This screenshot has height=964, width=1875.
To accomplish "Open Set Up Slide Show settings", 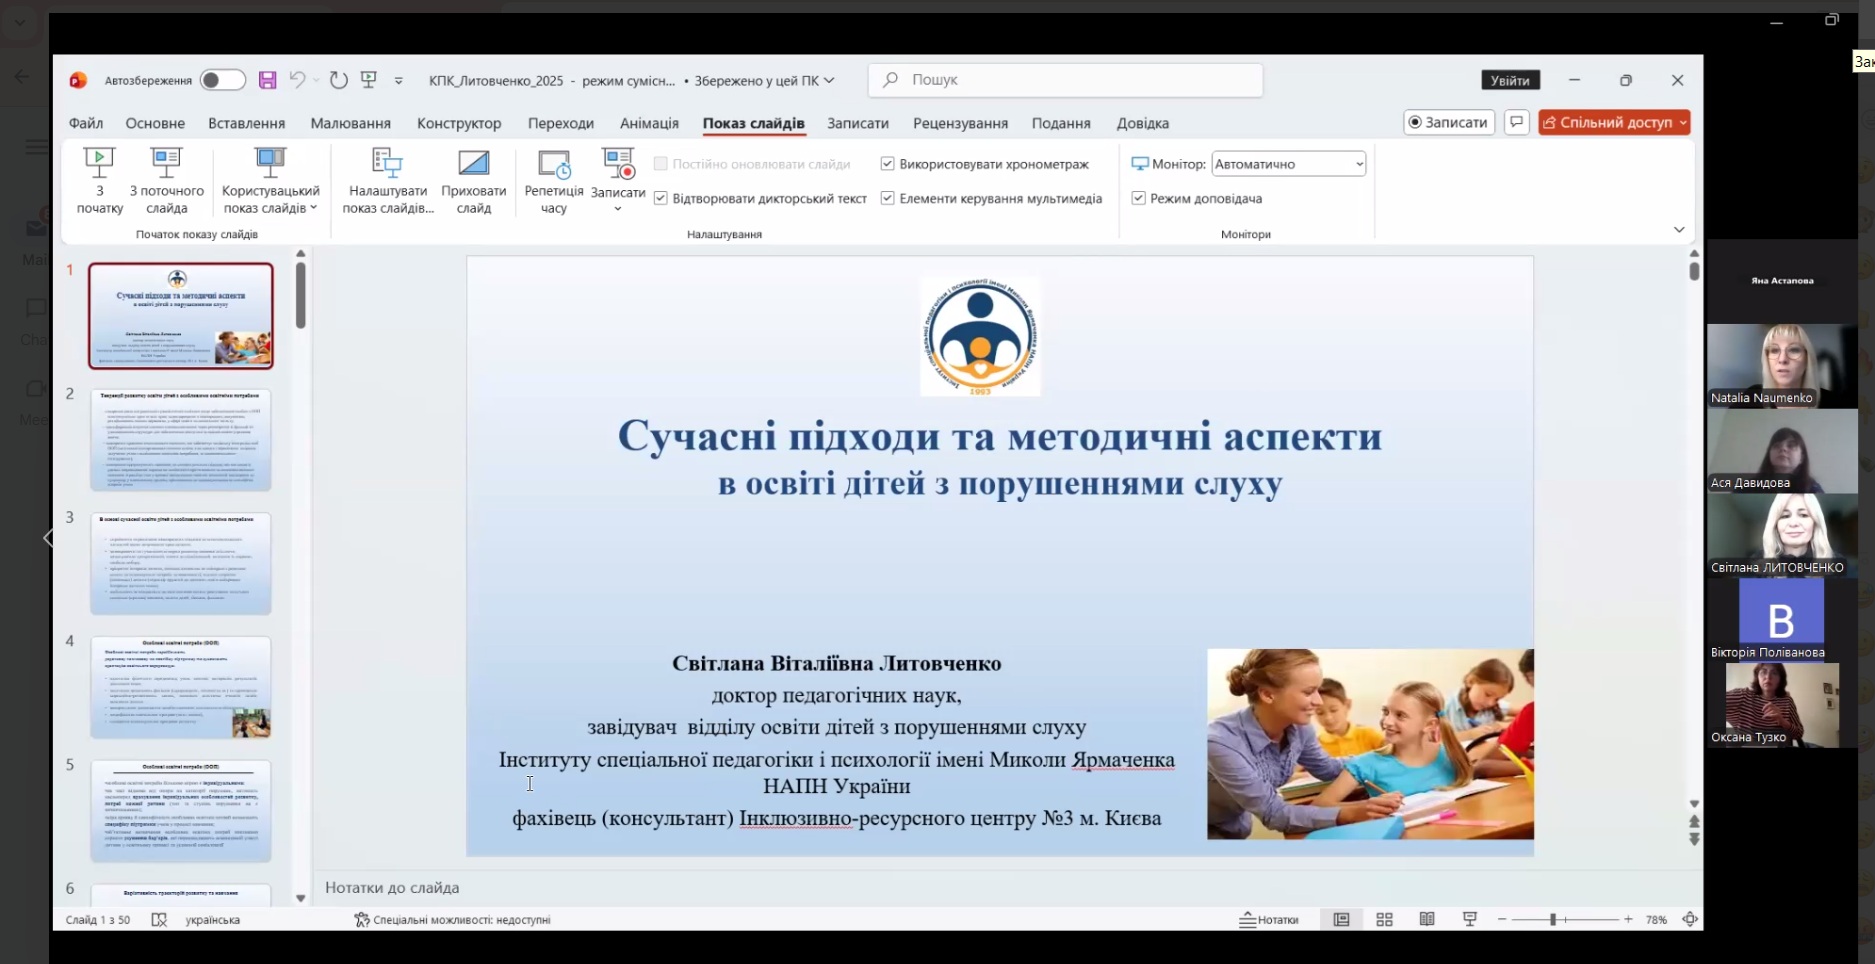I will point(387,162).
